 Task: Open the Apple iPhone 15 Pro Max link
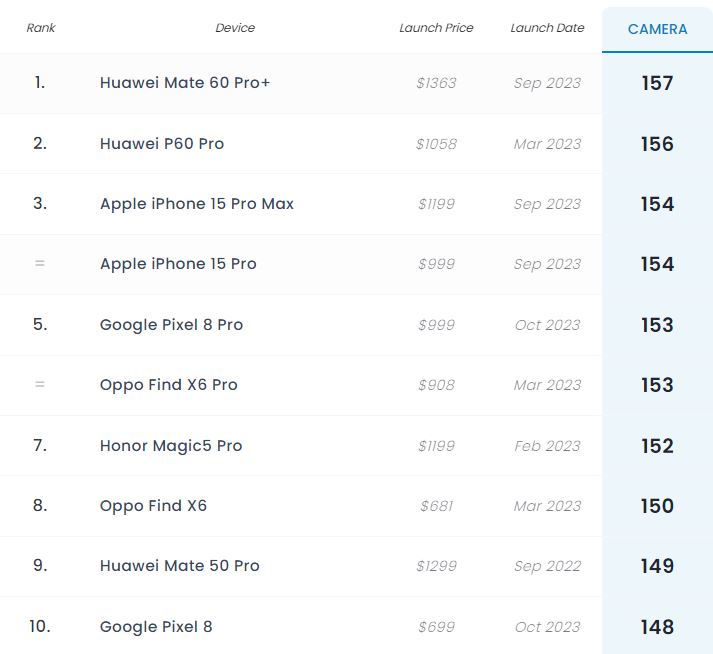[197, 204]
